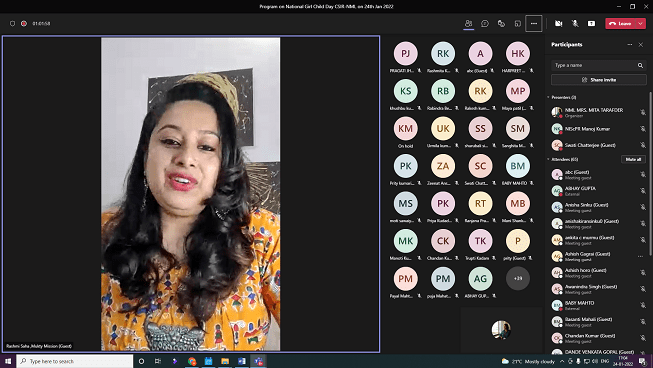Show the +23 overflow participants
Image resolution: width=653 pixels, height=368 pixels.
coord(518,278)
